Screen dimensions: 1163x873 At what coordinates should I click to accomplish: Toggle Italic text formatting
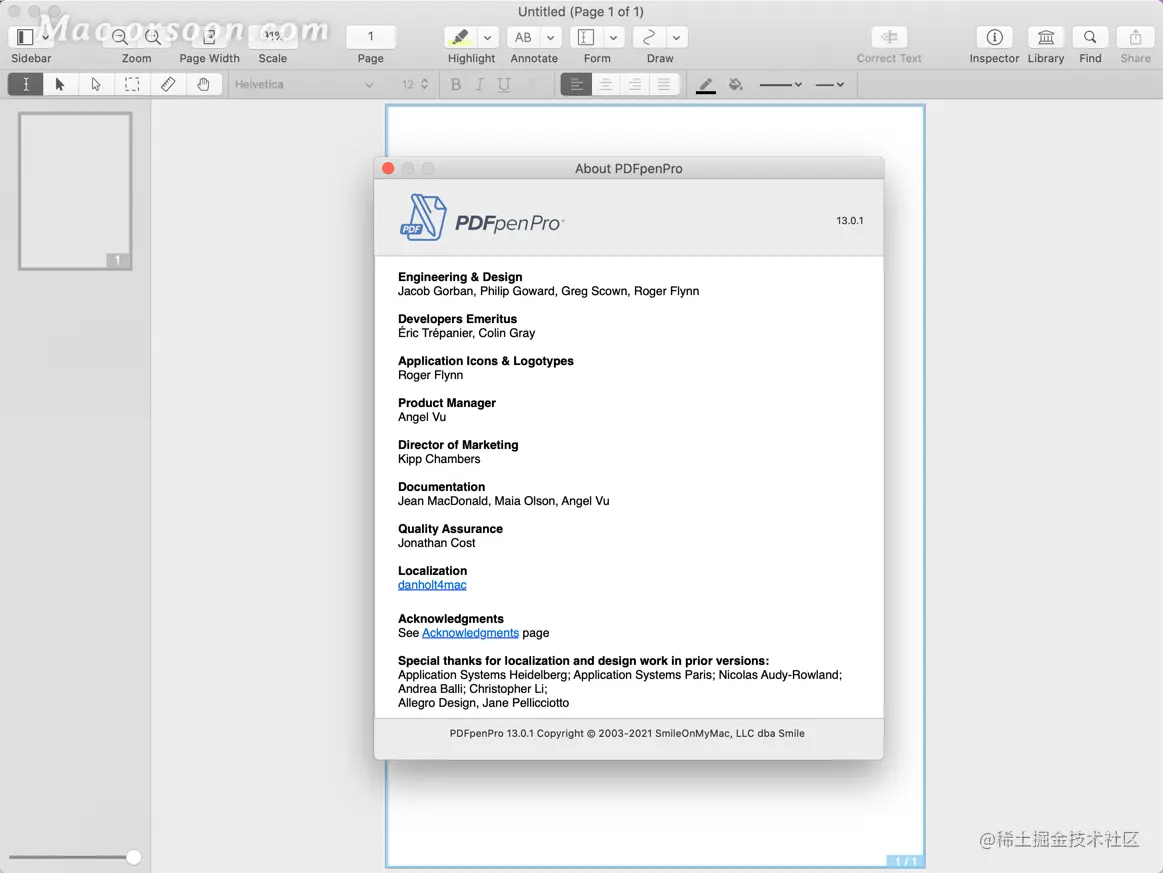(480, 85)
